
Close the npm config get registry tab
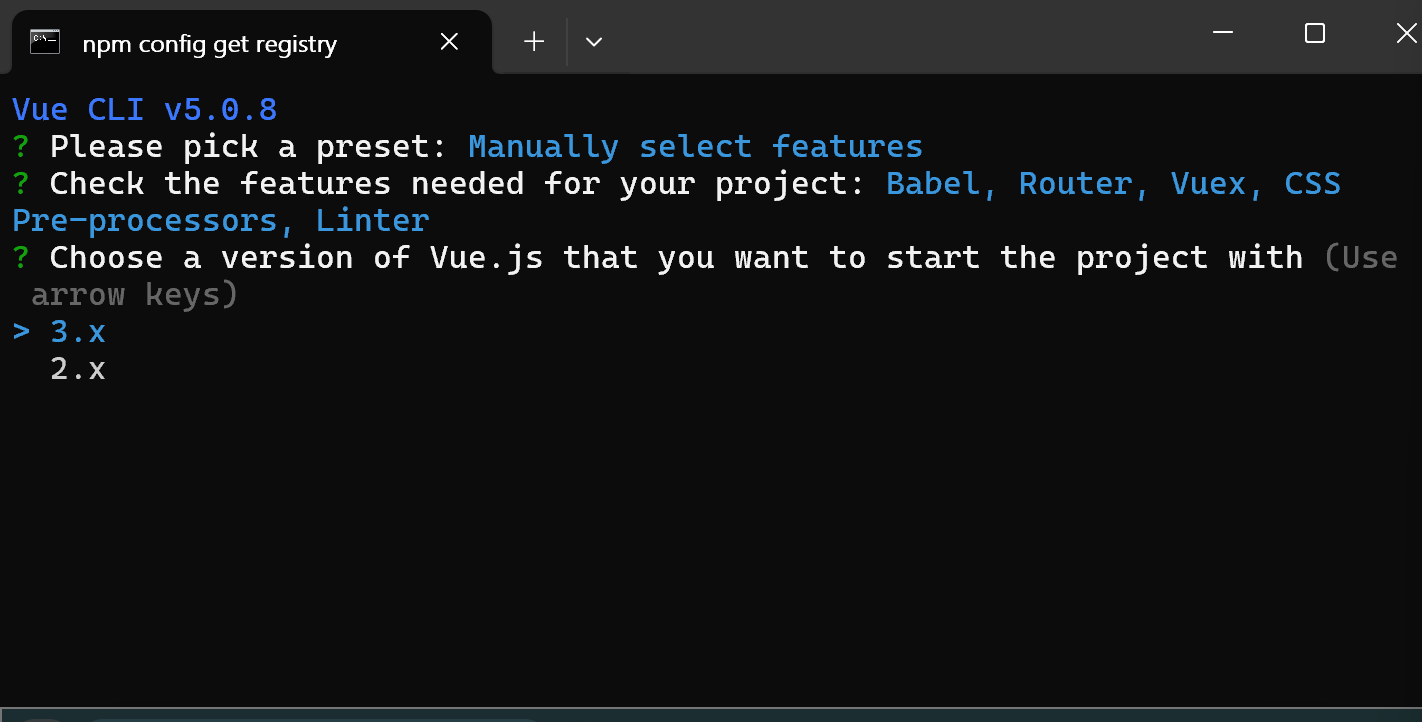click(449, 42)
